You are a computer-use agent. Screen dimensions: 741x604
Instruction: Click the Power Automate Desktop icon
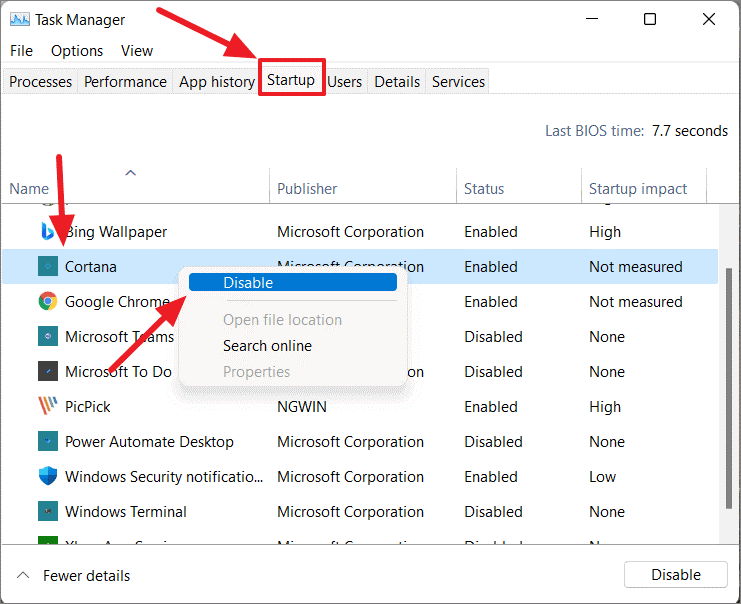tap(48, 441)
